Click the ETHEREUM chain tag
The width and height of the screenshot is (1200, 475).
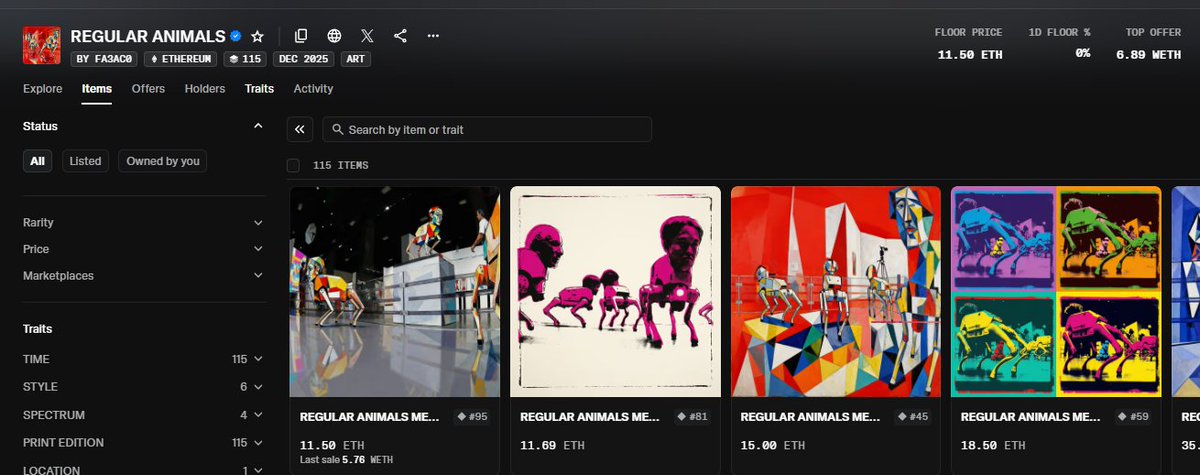(x=180, y=59)
